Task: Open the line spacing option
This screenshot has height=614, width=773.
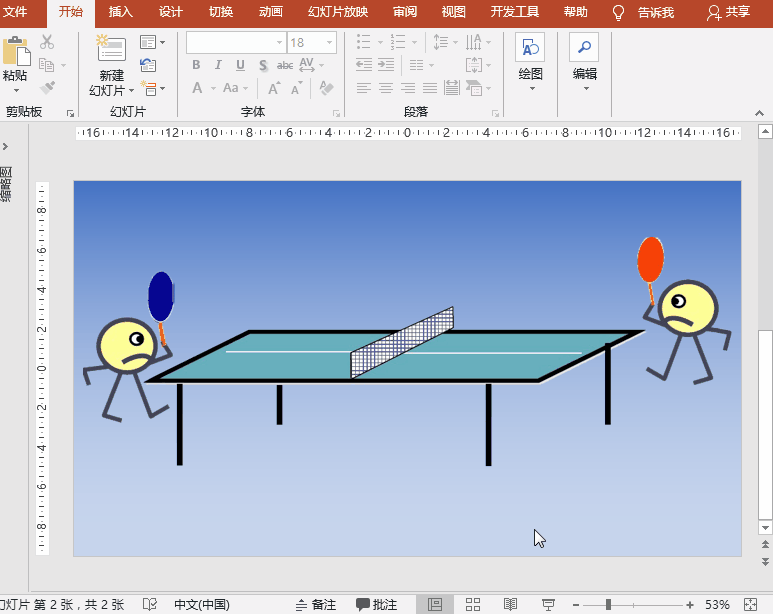Action: 440,42
